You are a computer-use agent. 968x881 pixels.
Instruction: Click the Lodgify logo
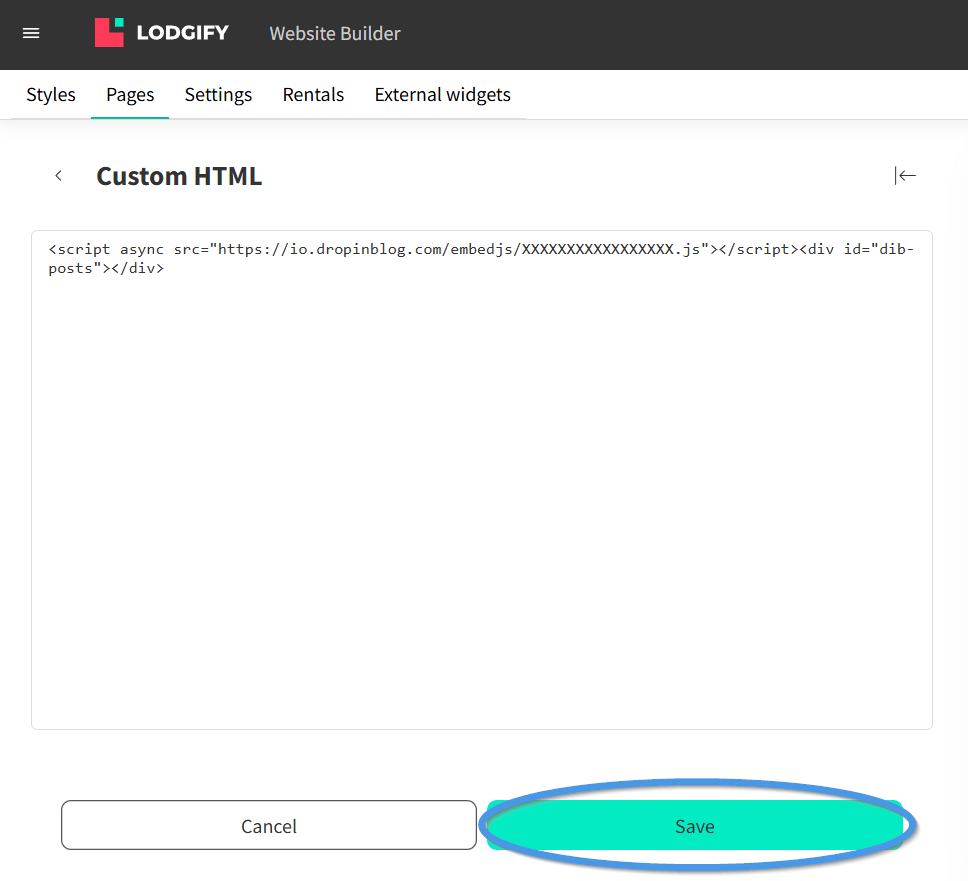pos(162,33)
